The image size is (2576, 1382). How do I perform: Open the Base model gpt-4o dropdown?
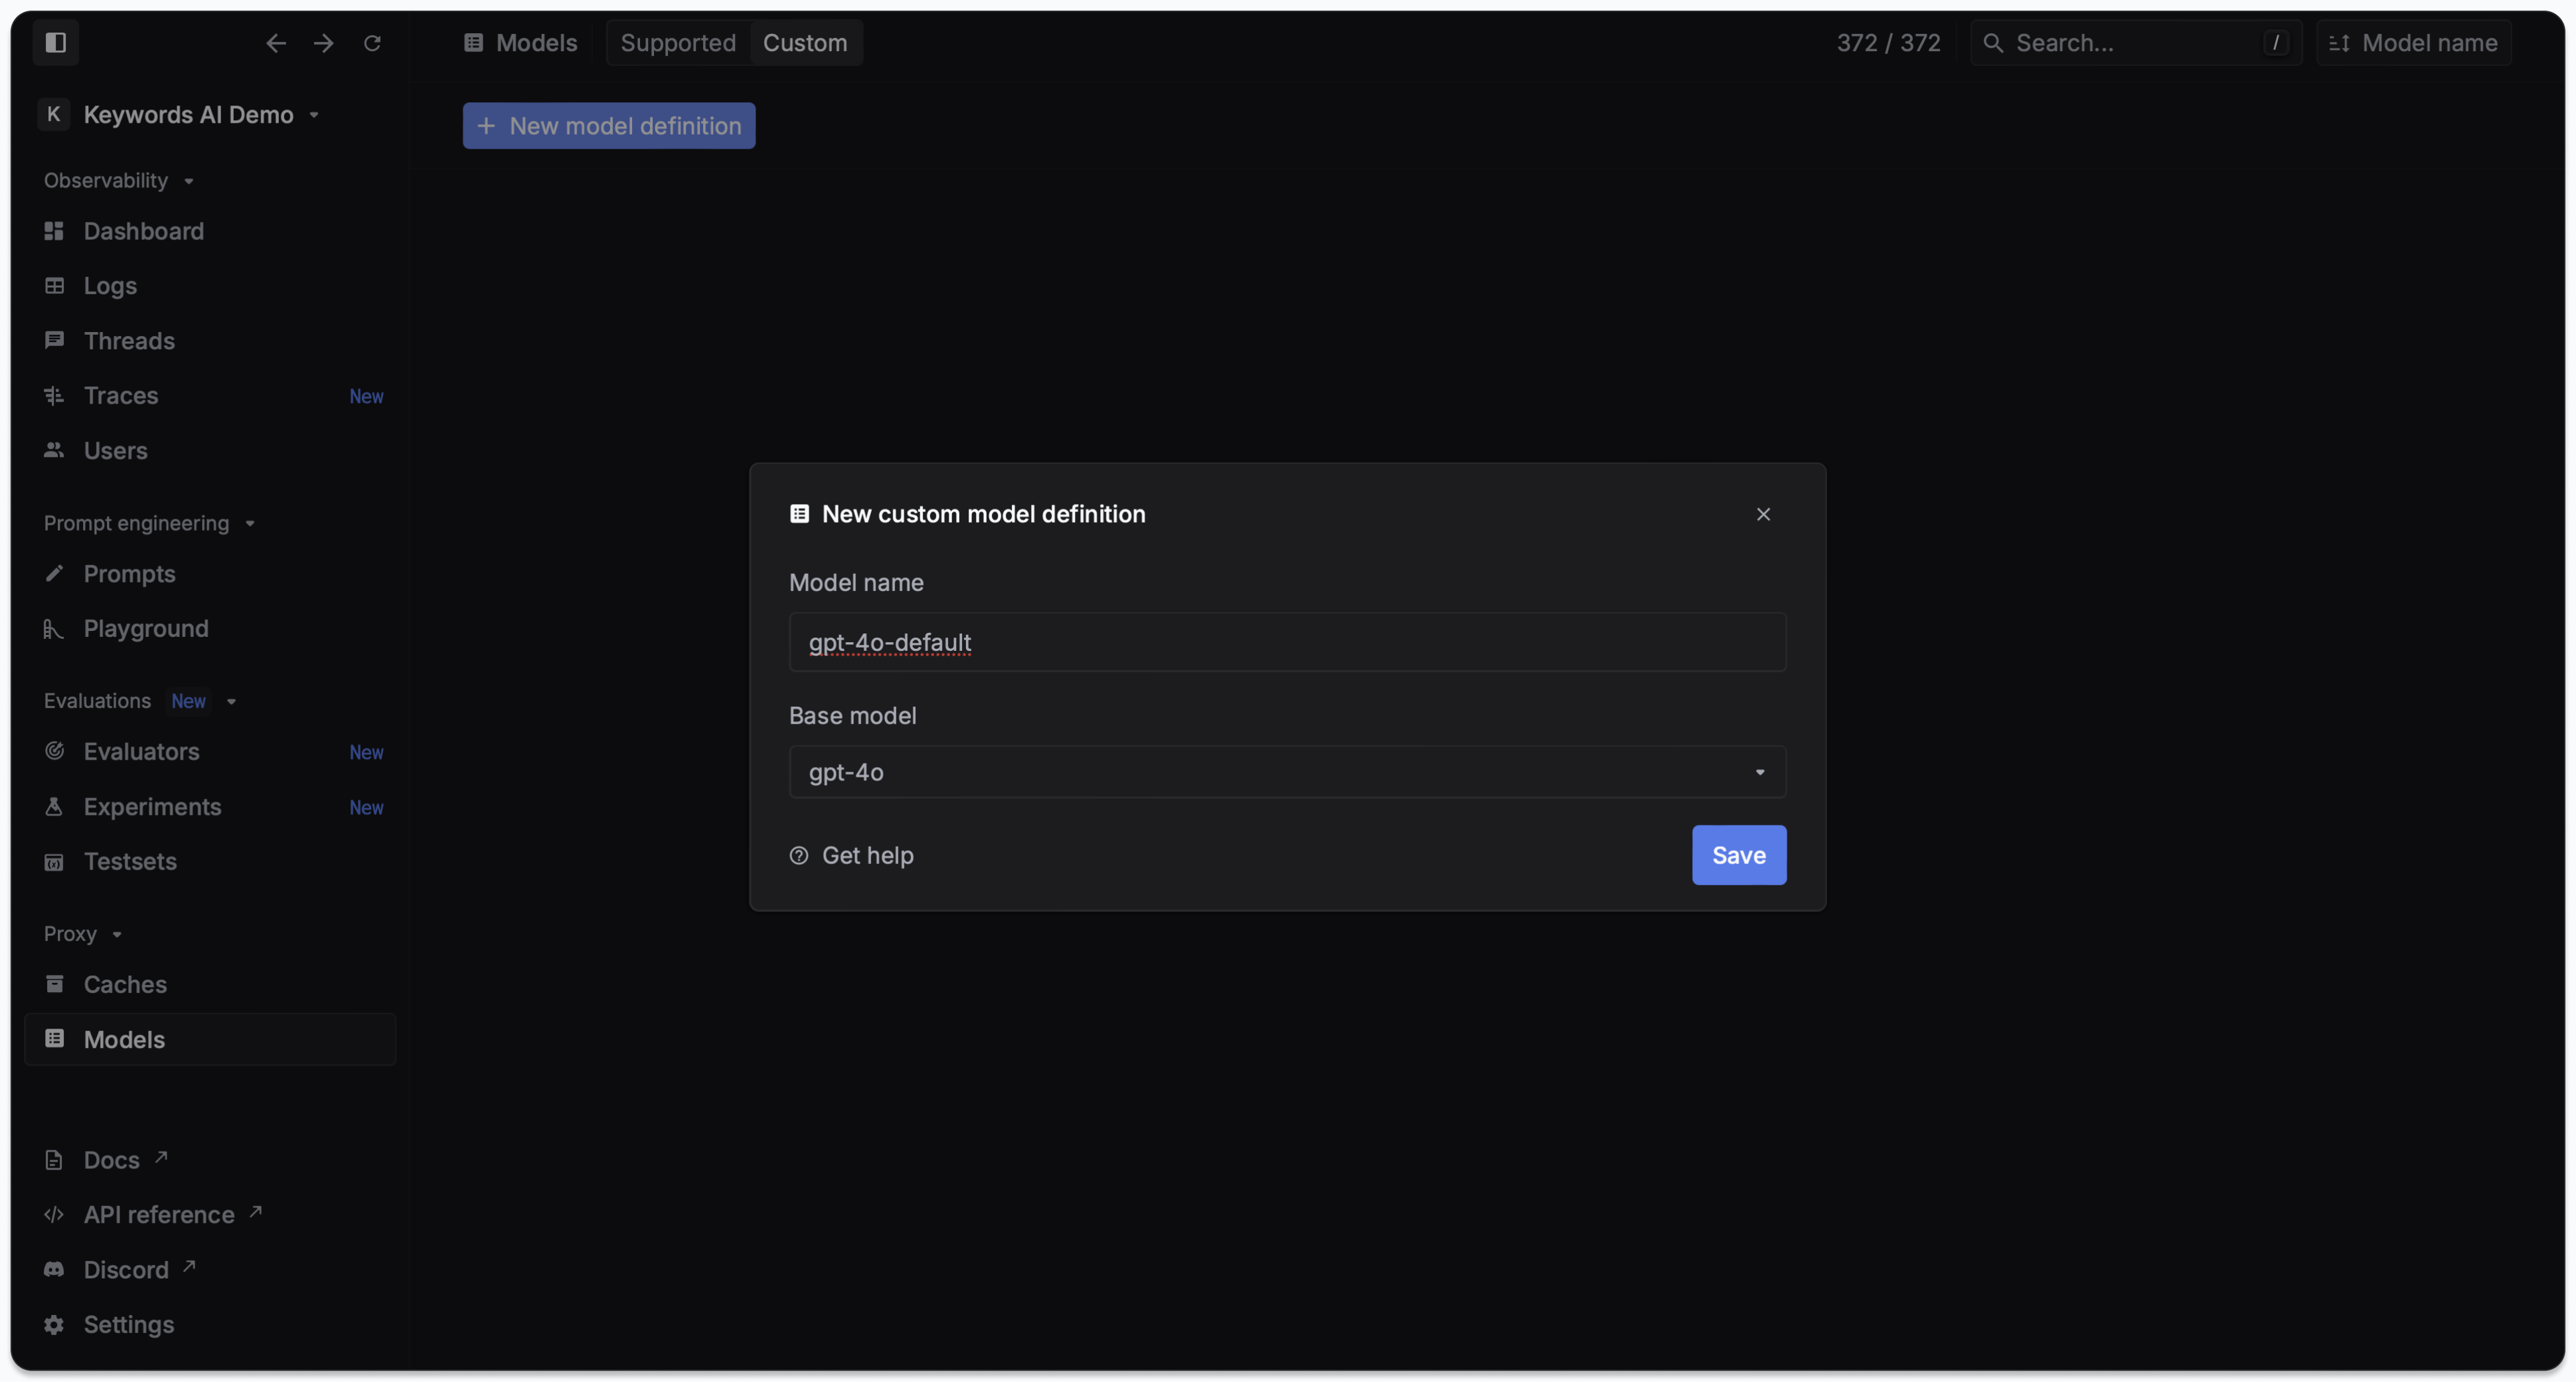1287,771
